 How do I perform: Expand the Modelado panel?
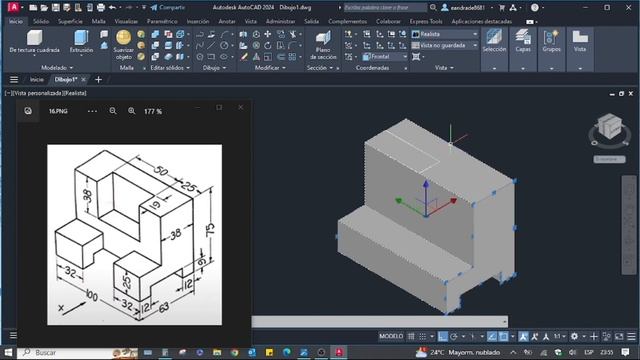point(57,68)
